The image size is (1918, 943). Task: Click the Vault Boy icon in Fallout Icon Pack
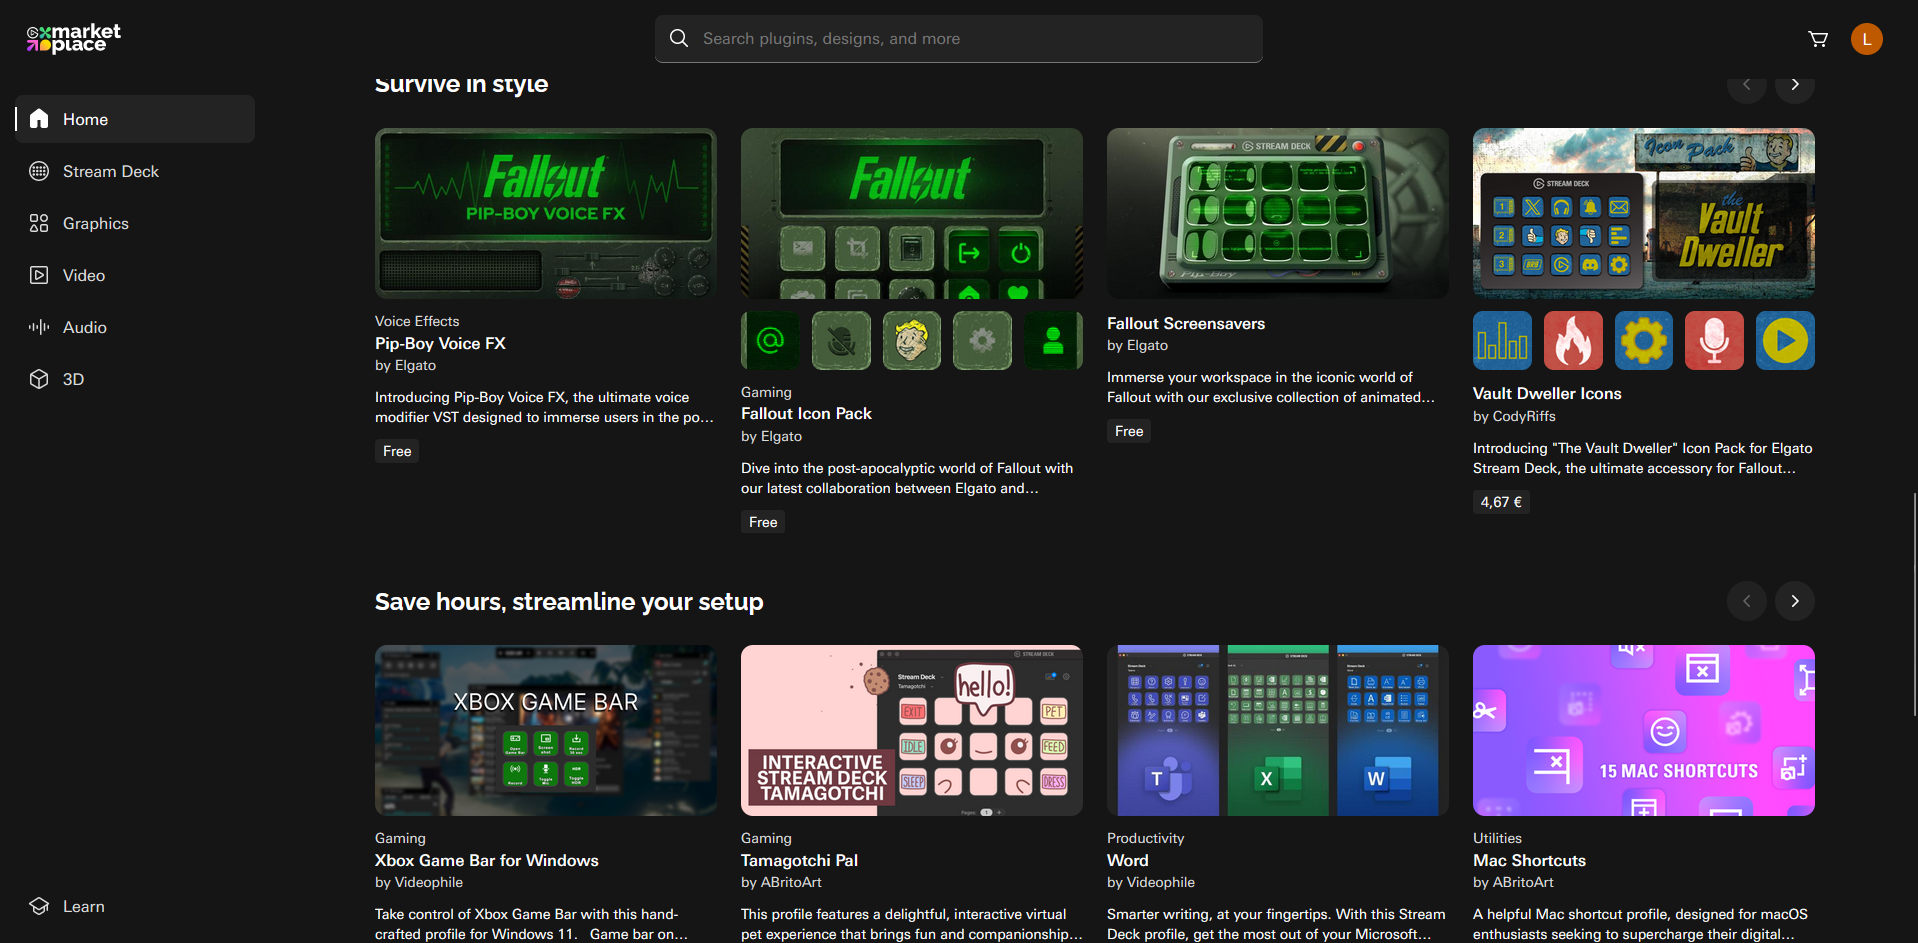point(911,341)
